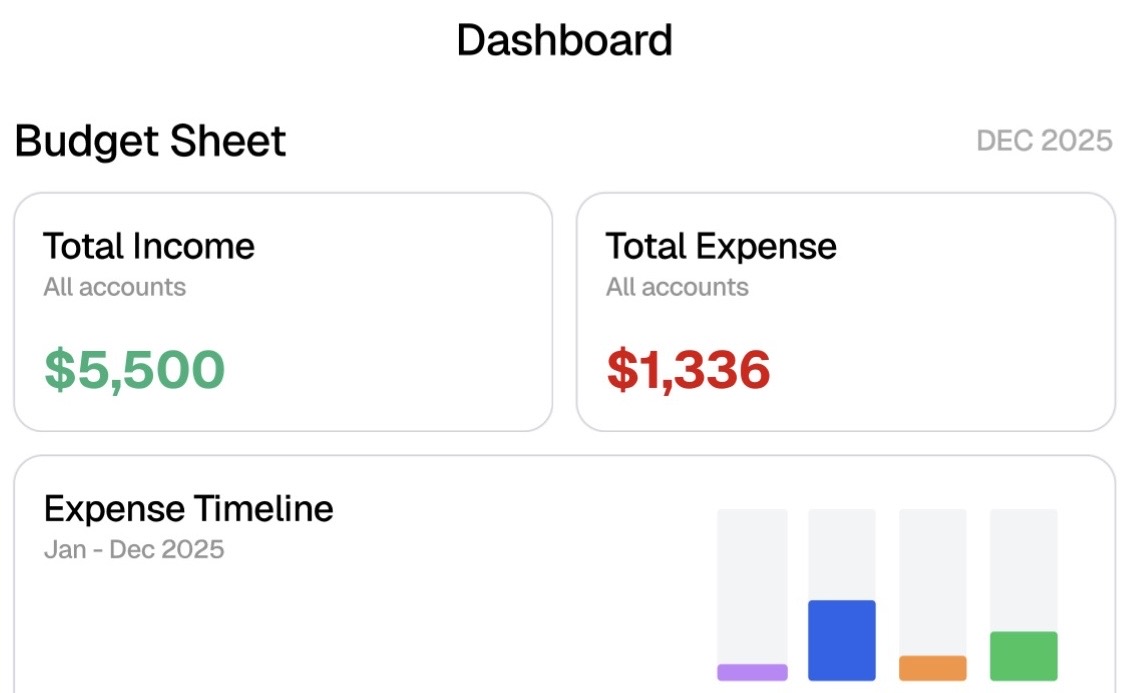Image resolution: width=1136 pixels, height=693 pixels.
Task: Select the Budget Sheet section
Action: tap(150, 140)
